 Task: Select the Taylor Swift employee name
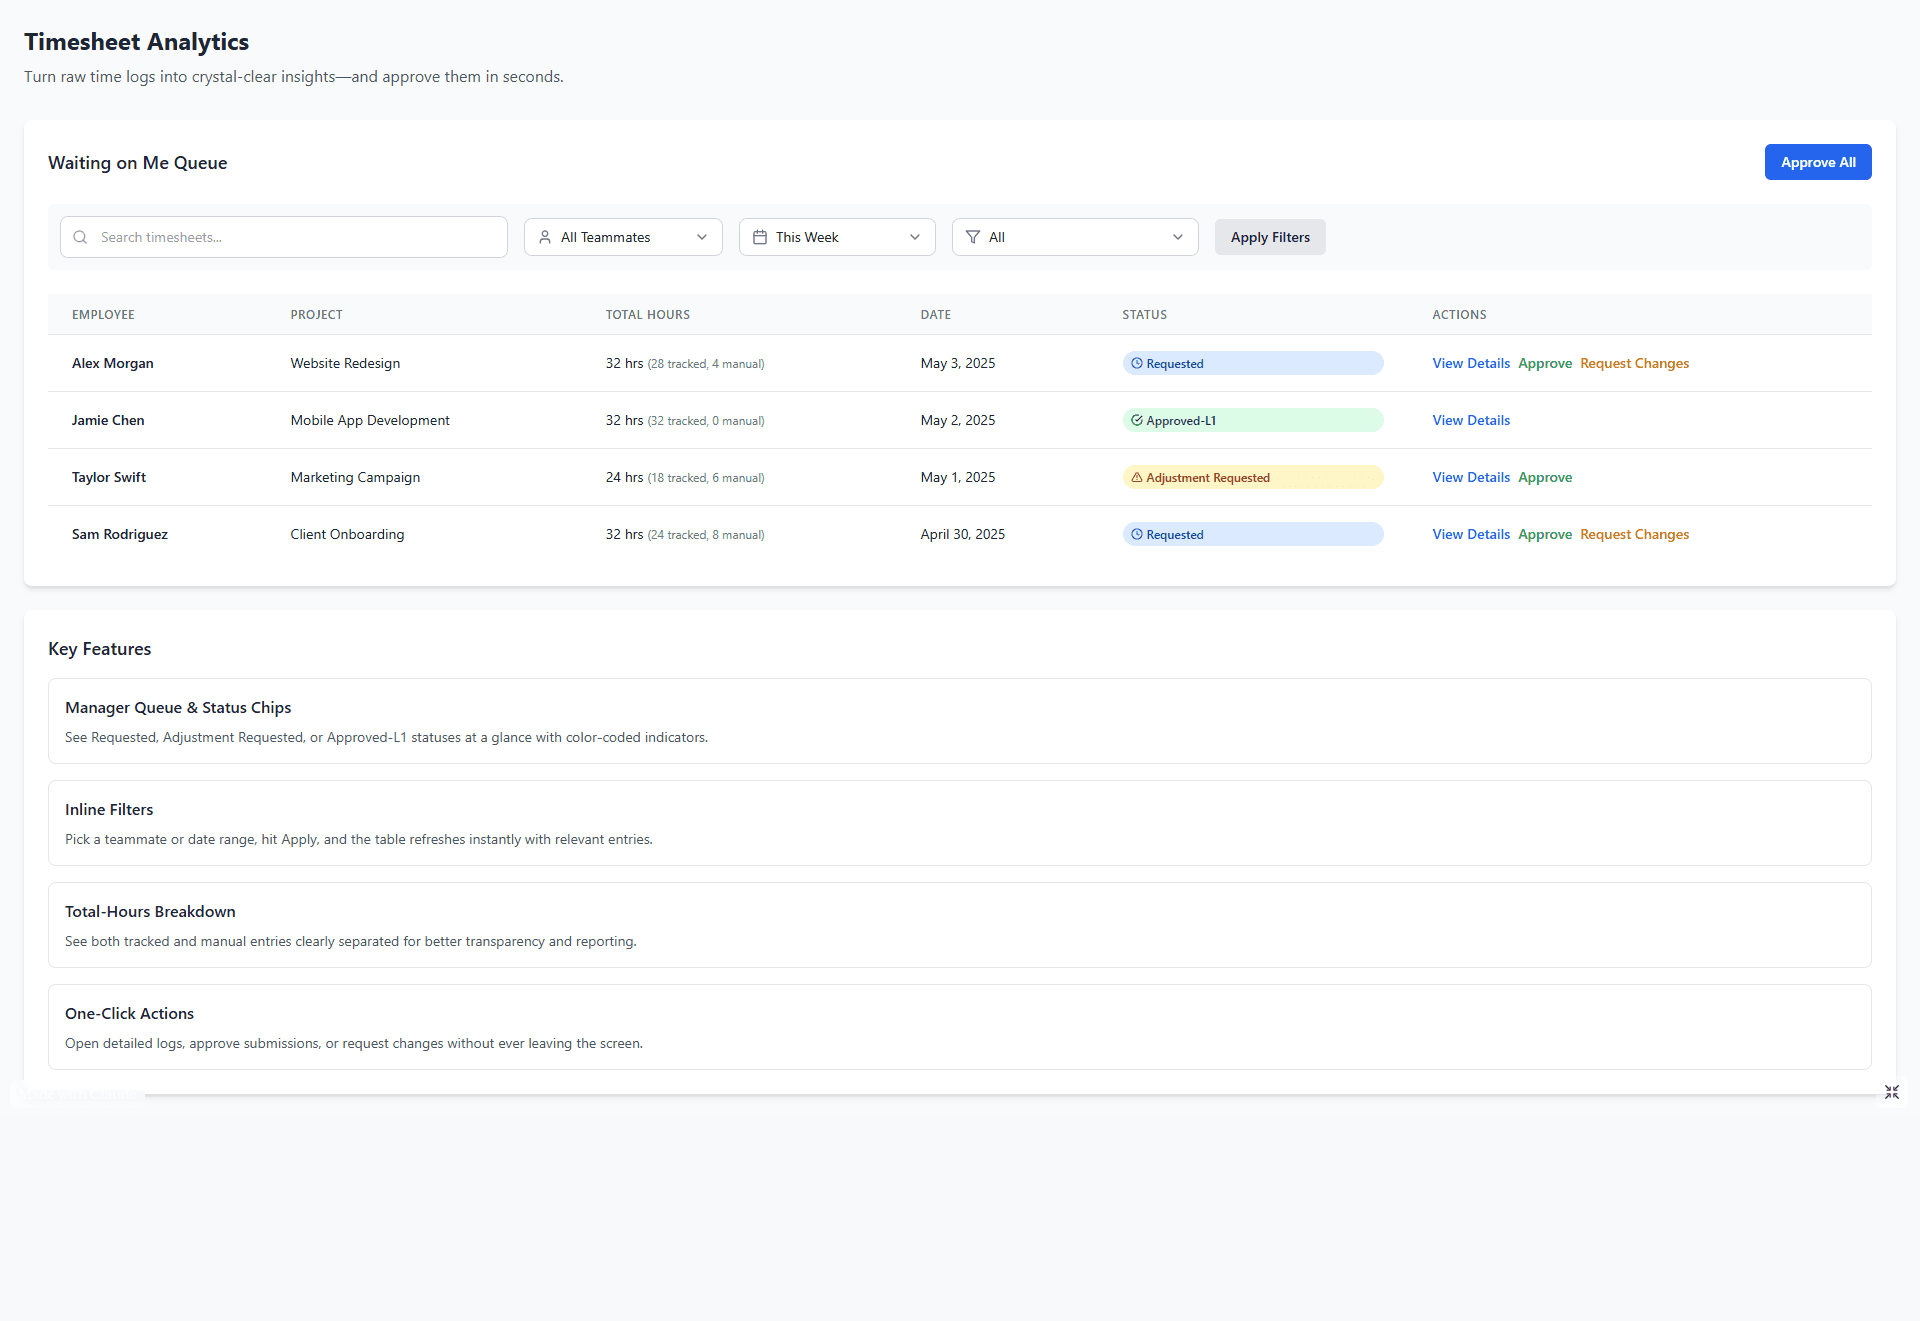coord(109,477)
